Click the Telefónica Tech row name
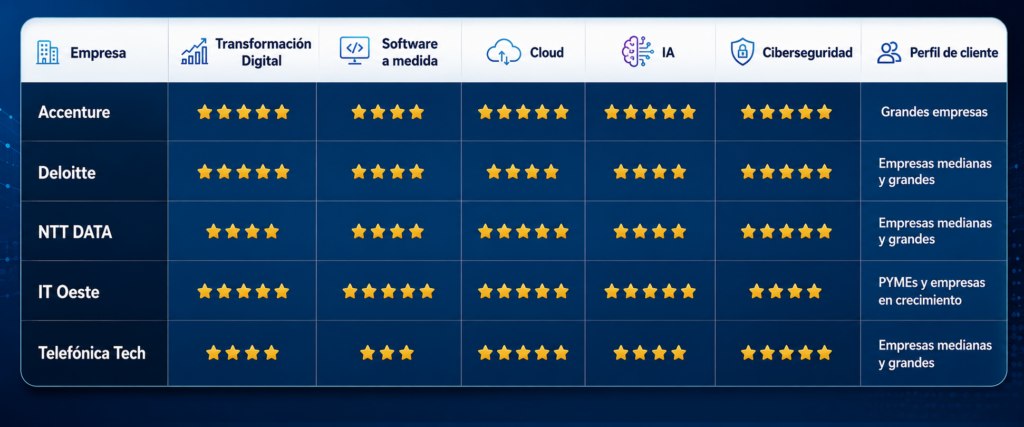 91,353
